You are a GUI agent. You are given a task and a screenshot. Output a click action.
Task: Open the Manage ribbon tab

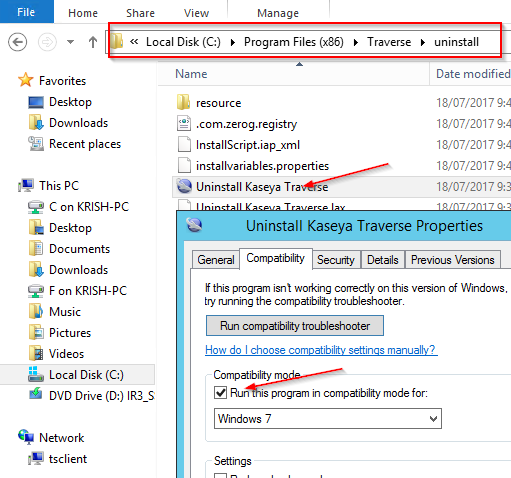(x=278, y=13)
